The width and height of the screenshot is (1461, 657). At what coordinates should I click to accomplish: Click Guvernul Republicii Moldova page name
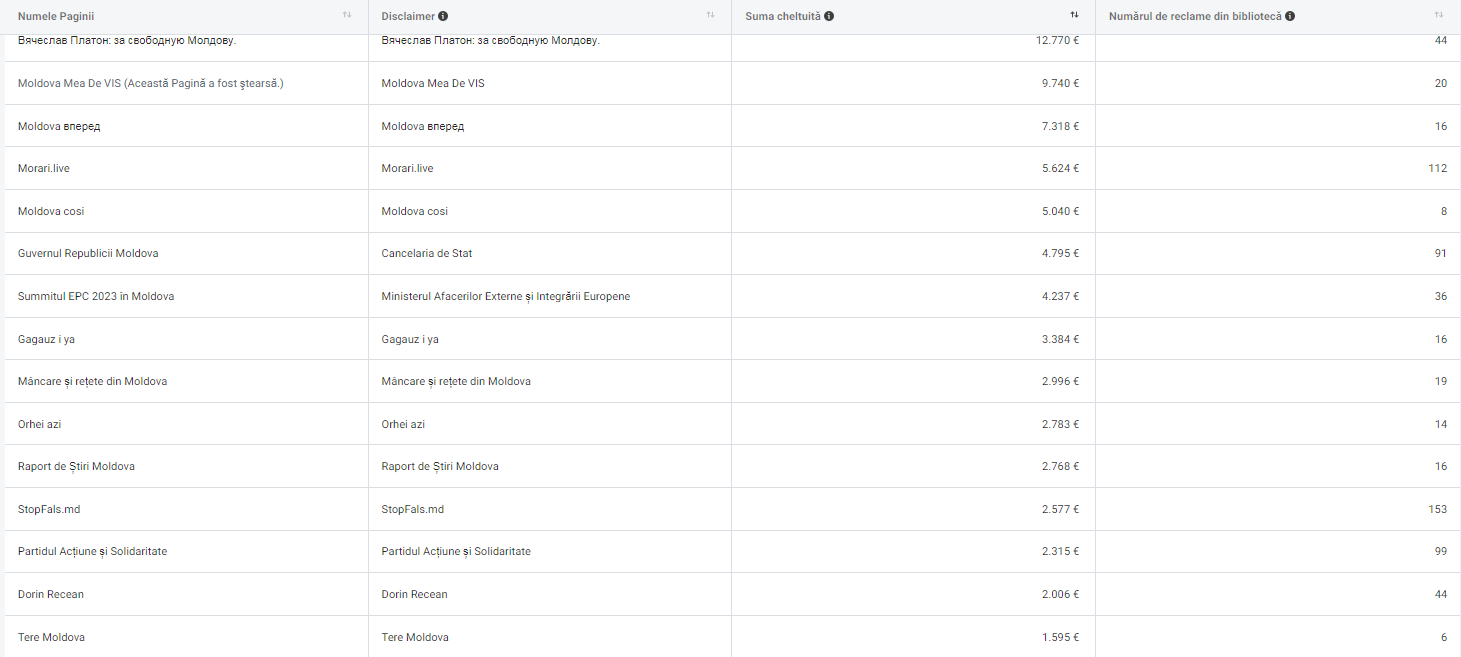coord(88,253)
